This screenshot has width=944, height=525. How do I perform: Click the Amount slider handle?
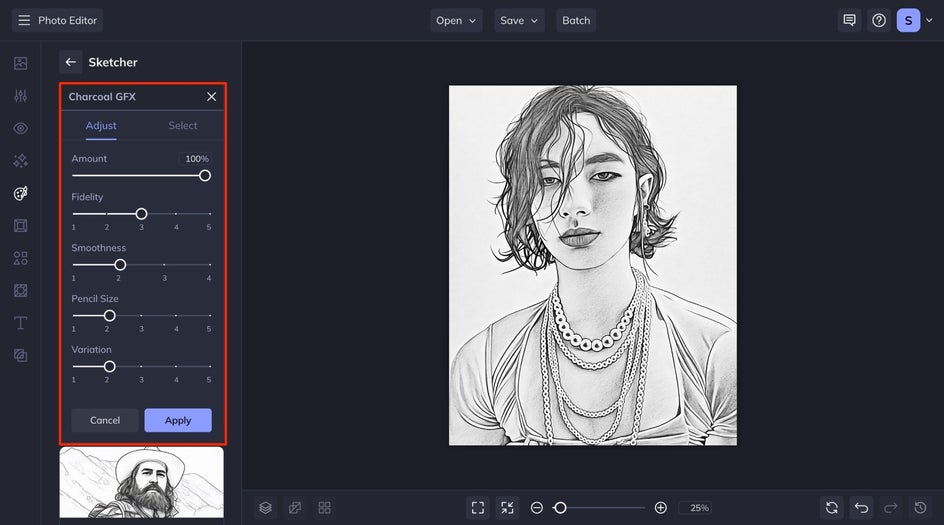(x=205, y=176)
